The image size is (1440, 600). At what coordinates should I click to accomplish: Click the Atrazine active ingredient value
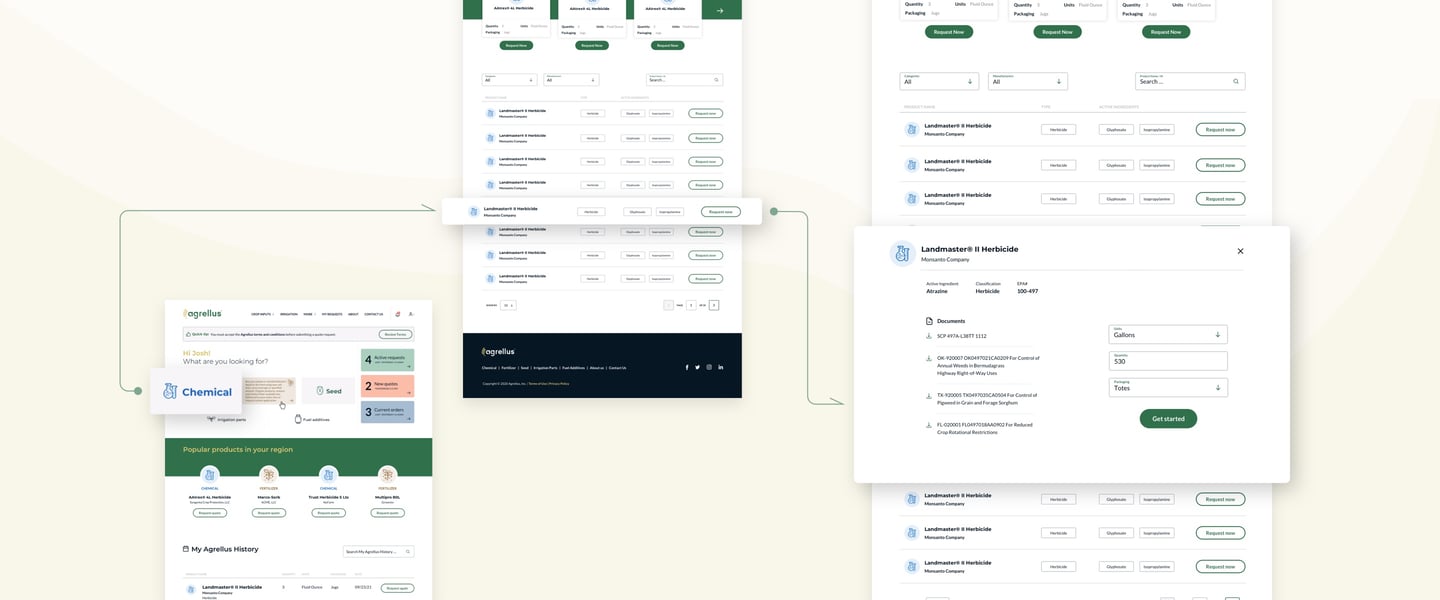coord(937,291)
